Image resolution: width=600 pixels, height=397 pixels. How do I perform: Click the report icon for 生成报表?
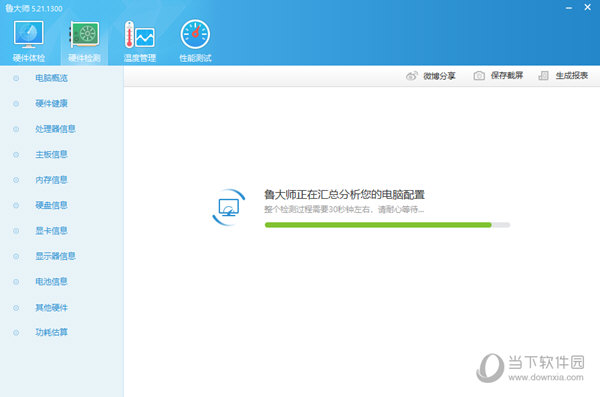click(x=543, y=76)
